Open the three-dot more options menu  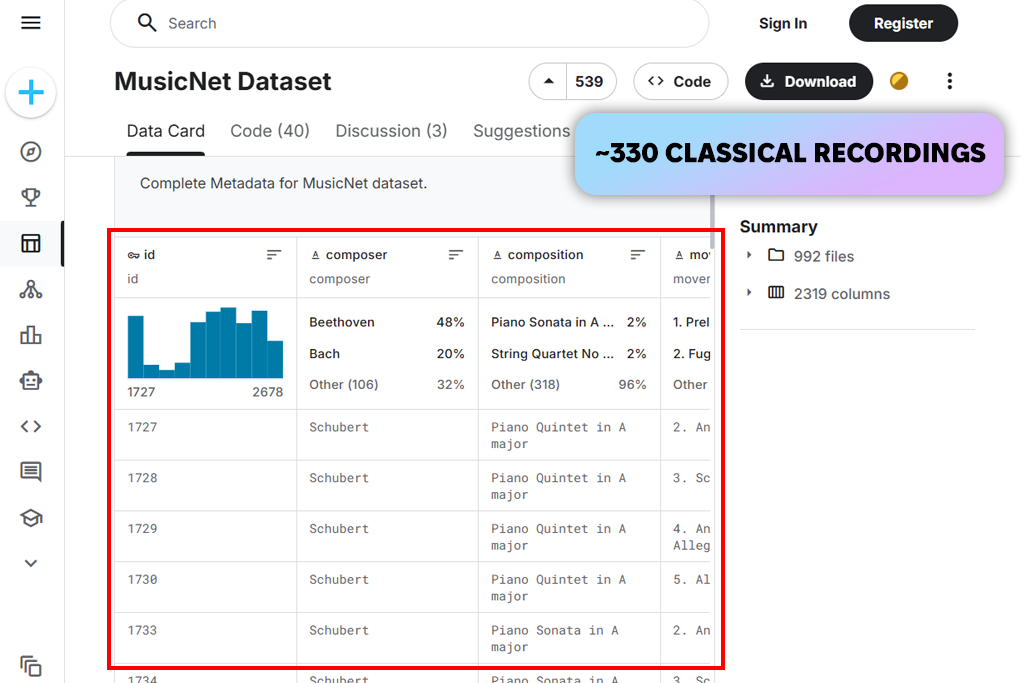(950, 81)
